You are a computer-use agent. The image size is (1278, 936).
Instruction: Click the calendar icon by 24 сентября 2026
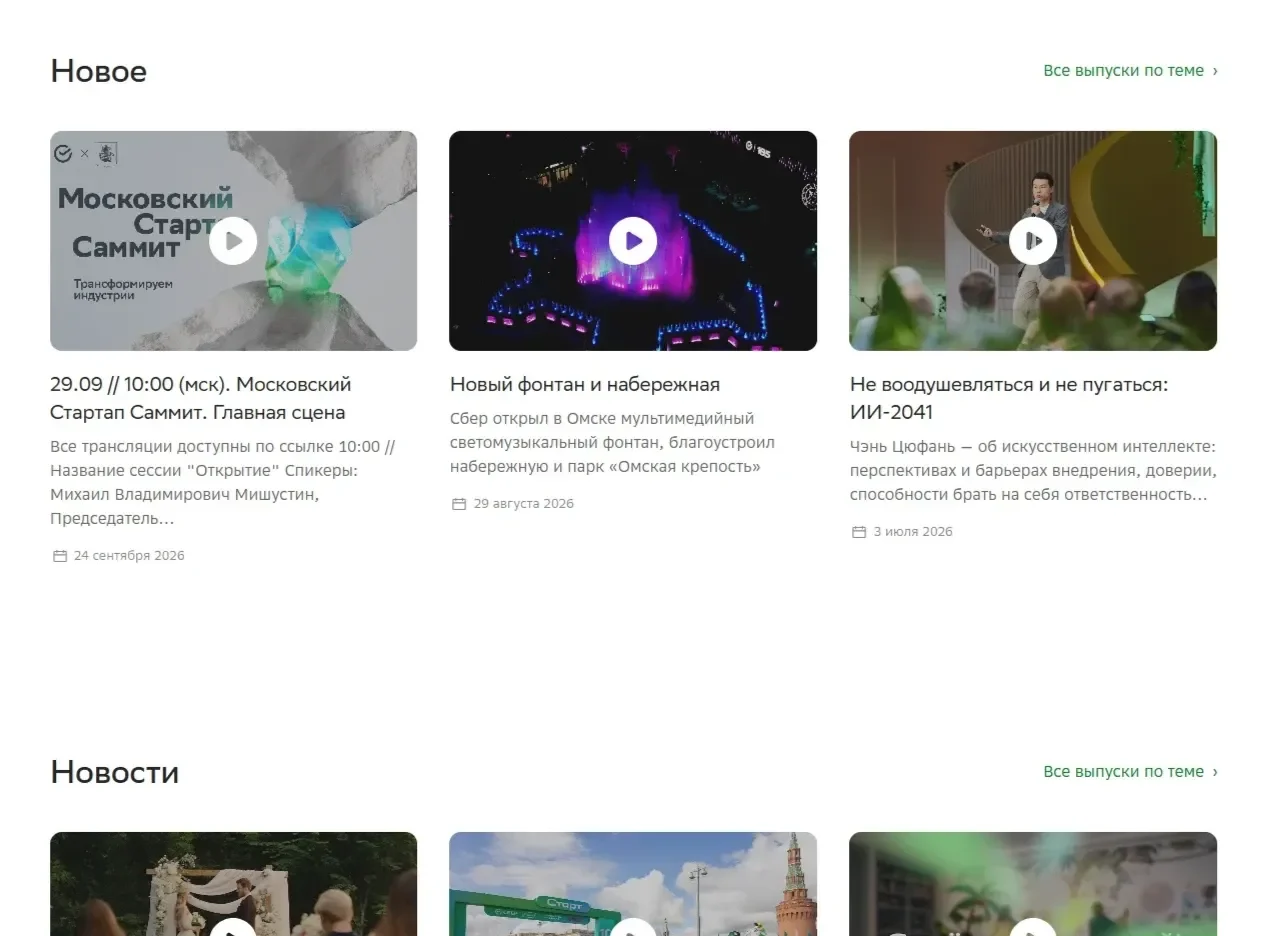[x=60, y=556]
